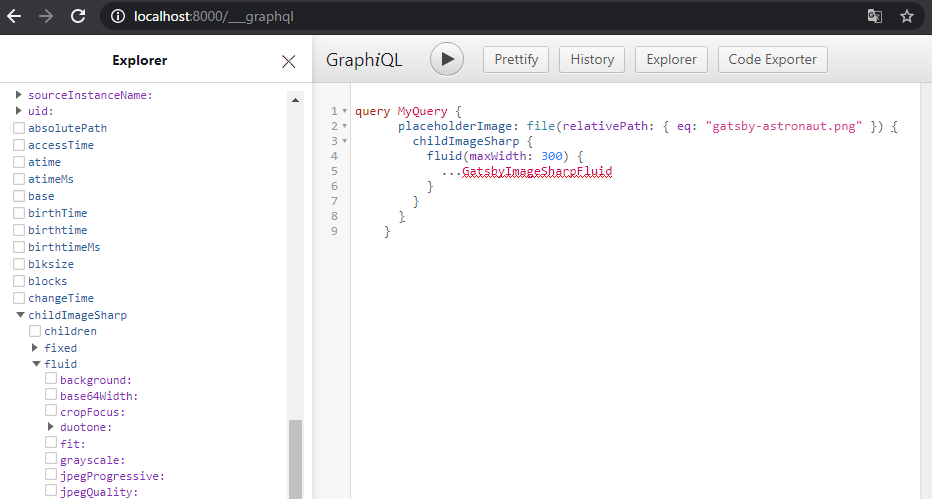Check the lowercase birthtime field
This screenshot has height=499, width=932.
click(x=19, y=230)
